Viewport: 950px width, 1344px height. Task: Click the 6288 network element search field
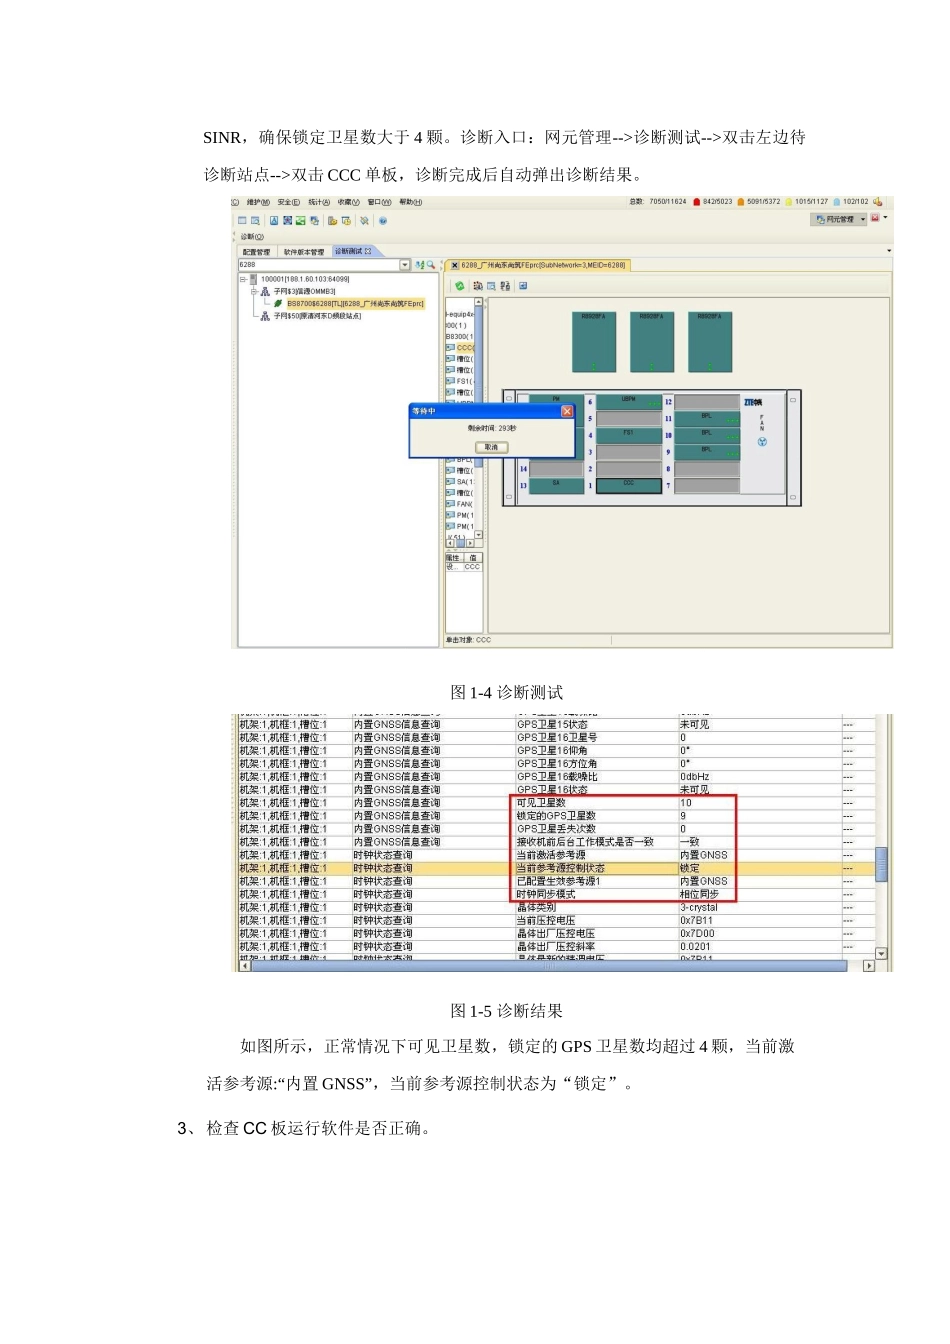(x=319, y=265)
